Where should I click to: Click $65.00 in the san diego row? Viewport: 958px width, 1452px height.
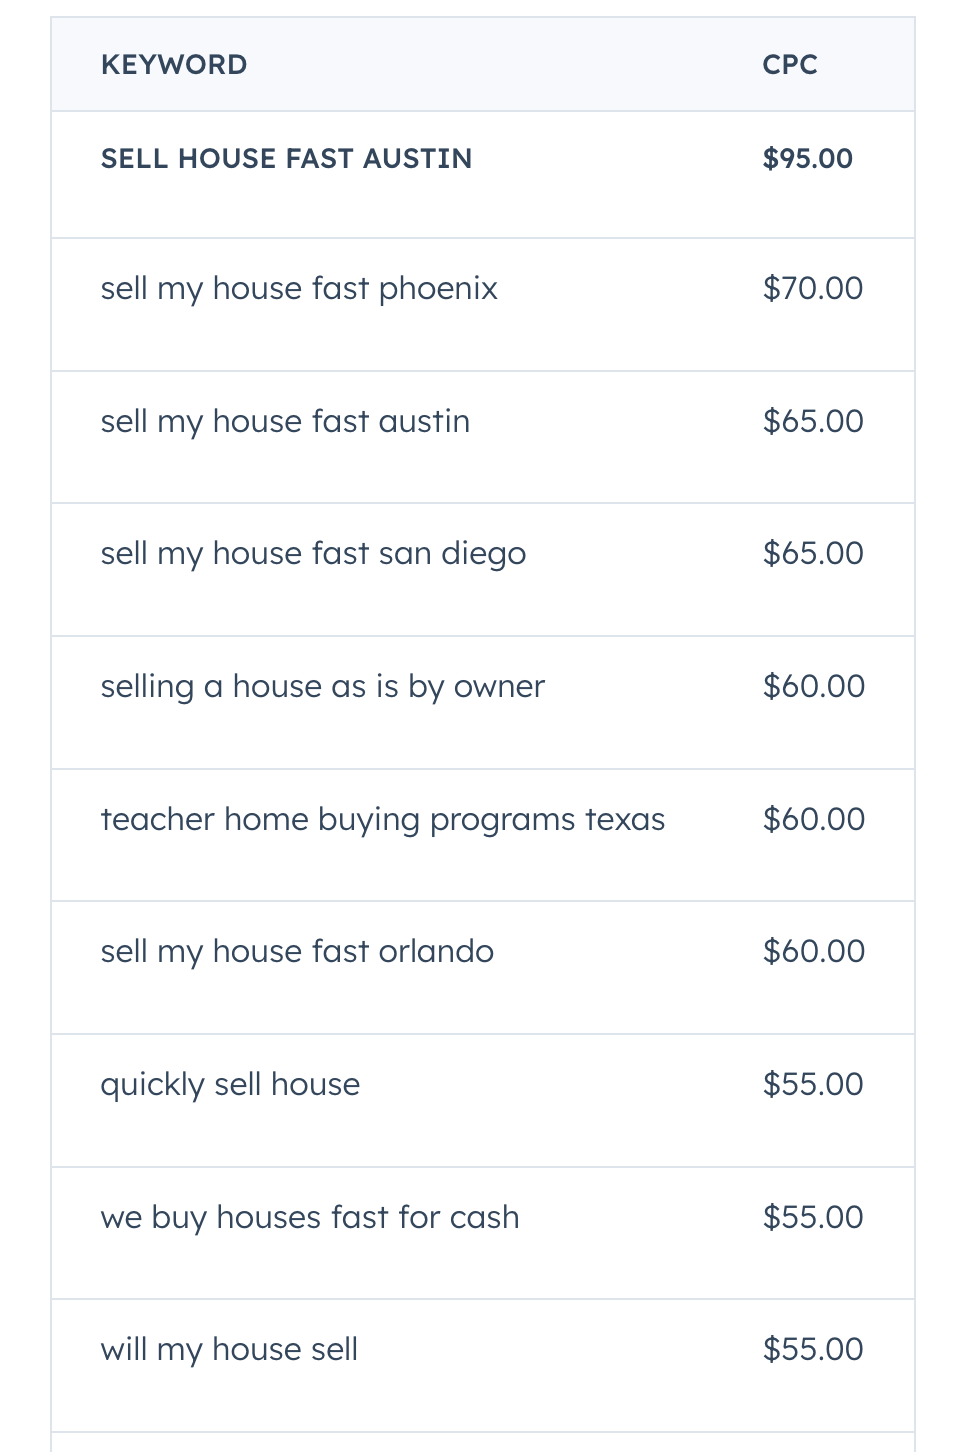point(813,554)
